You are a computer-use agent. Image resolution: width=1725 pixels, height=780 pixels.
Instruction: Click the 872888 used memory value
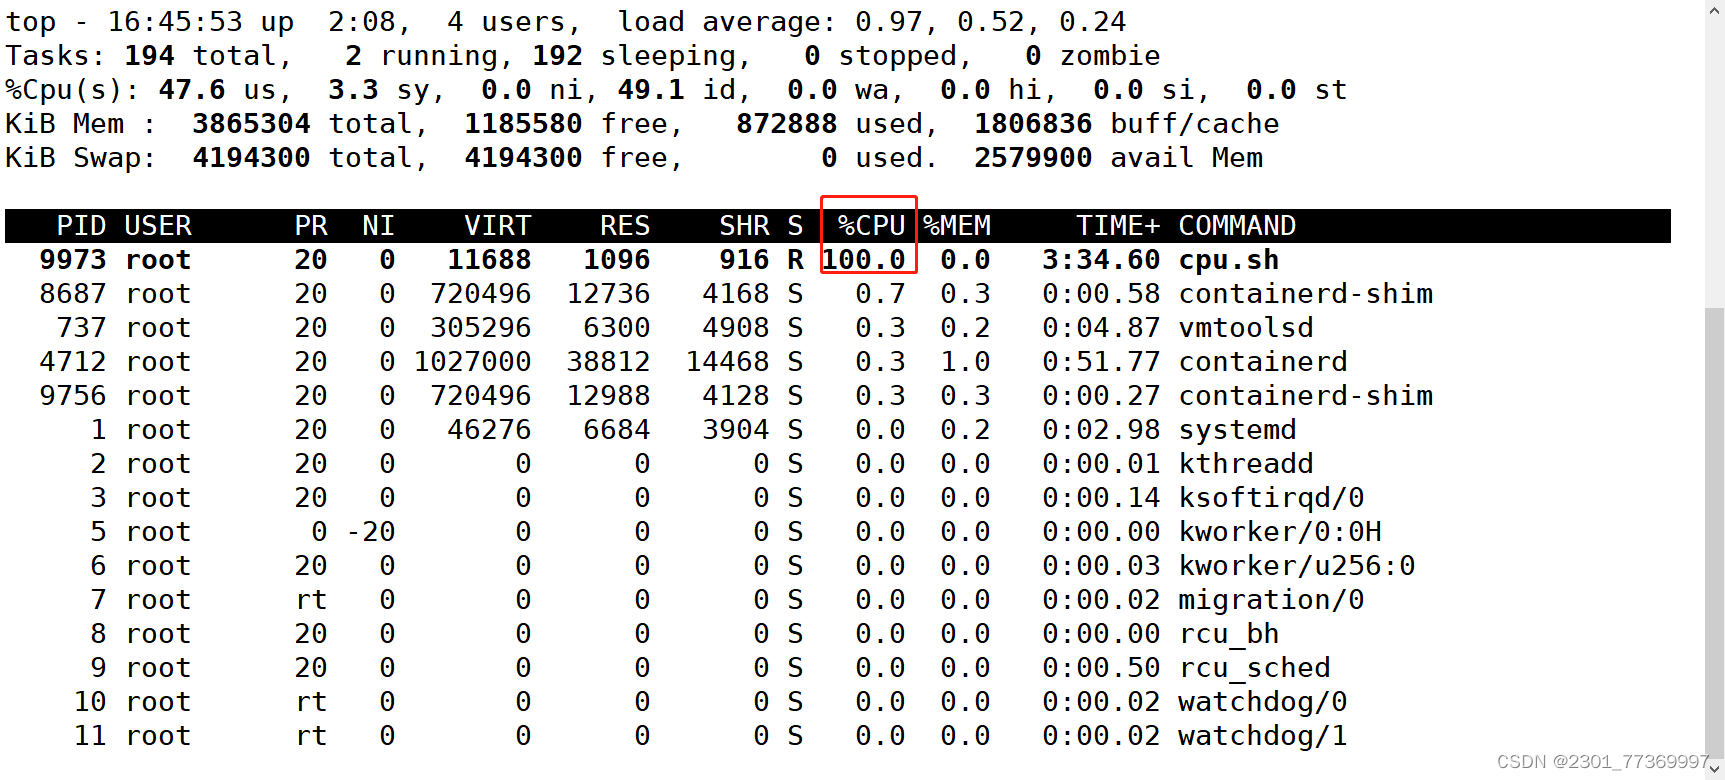[x=786, y=124]
